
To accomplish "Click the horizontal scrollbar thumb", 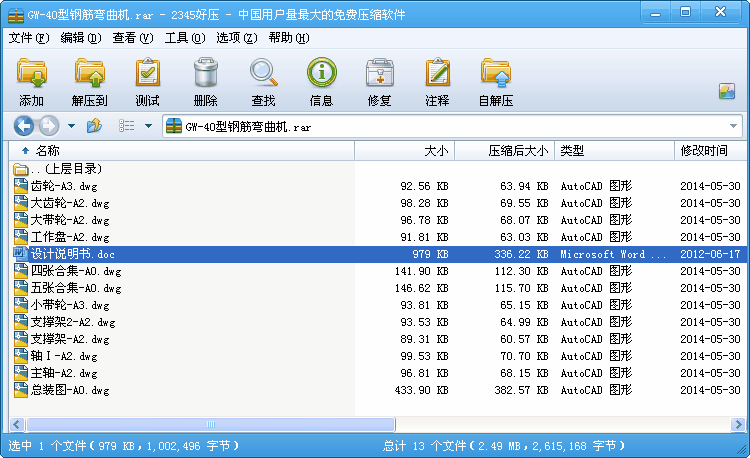I will pos(211,424).
